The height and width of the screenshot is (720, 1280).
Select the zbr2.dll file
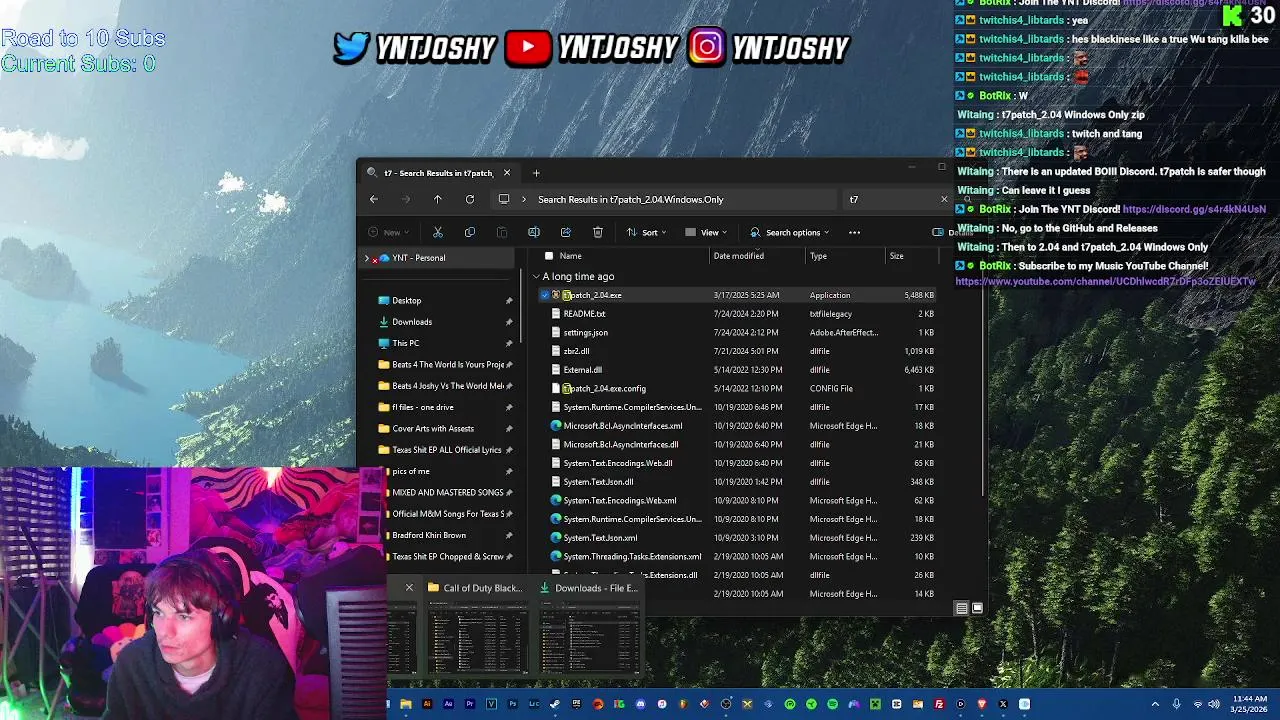click(576, 351)
